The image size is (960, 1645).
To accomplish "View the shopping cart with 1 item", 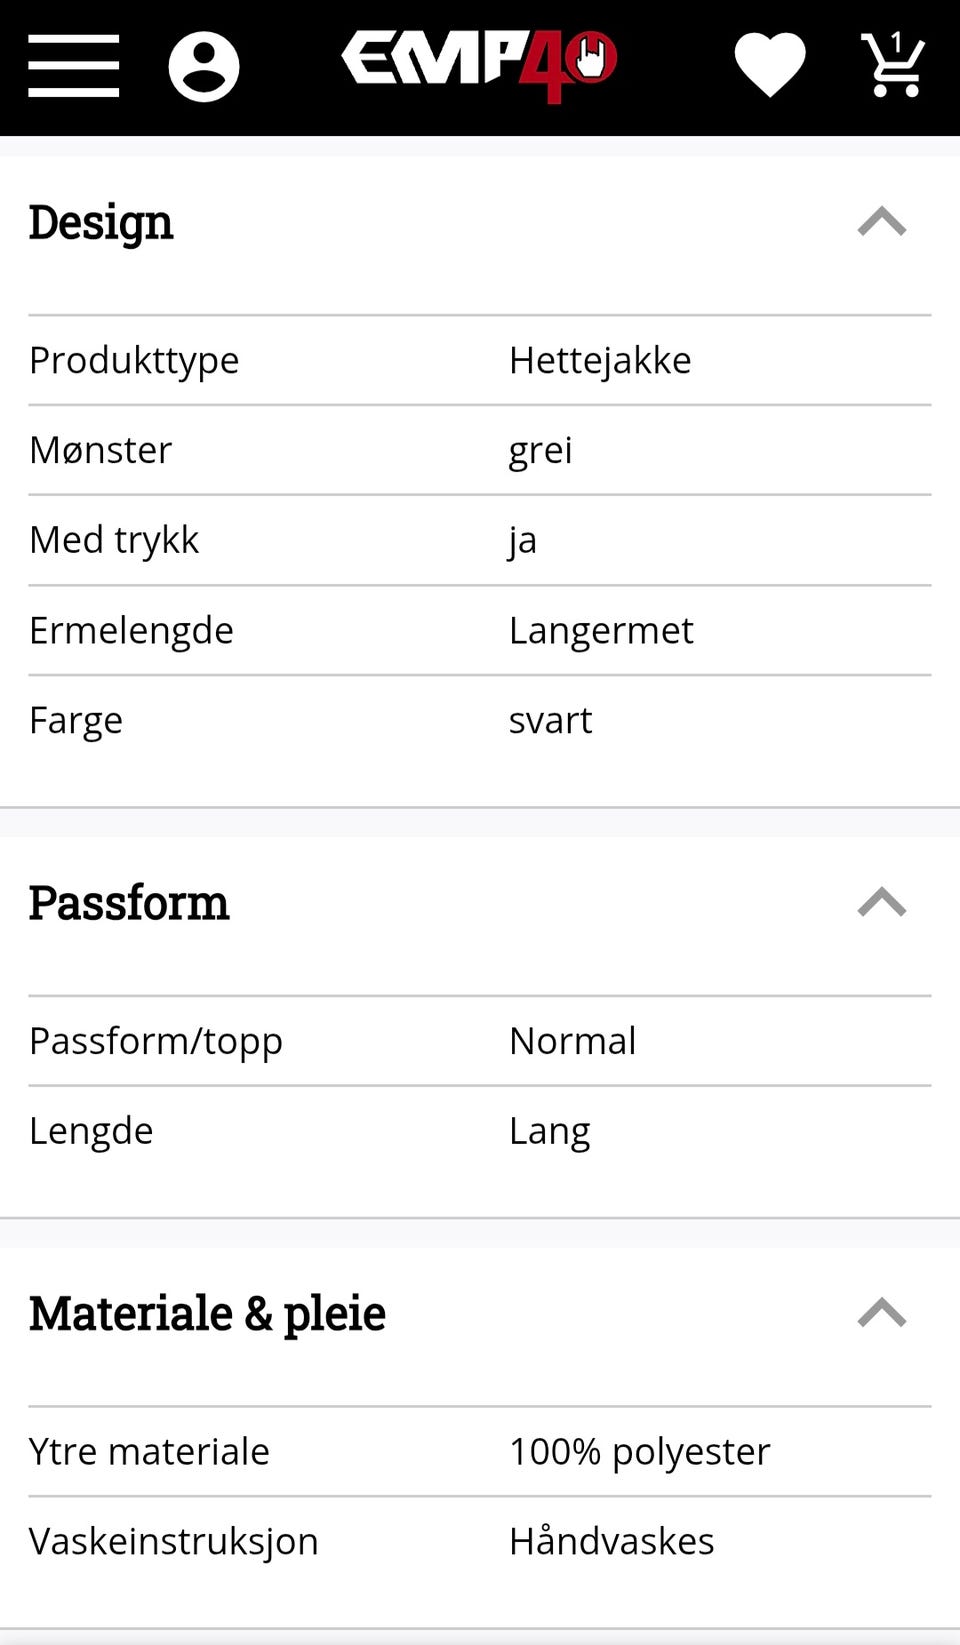I will [893, 66].
